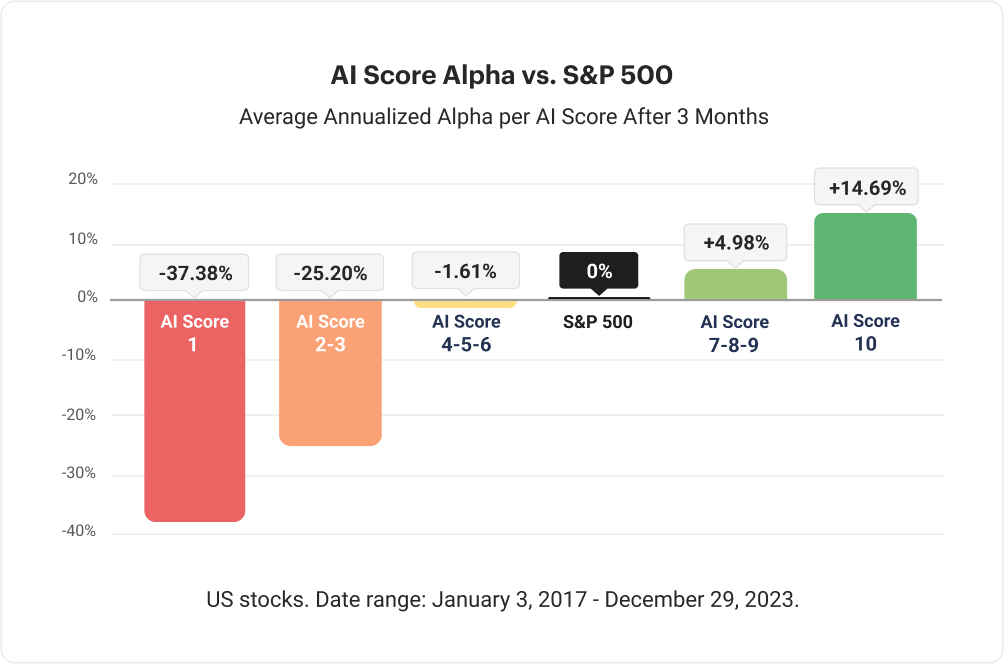Click the -1.61% value tooltip

tap(465, 270)
